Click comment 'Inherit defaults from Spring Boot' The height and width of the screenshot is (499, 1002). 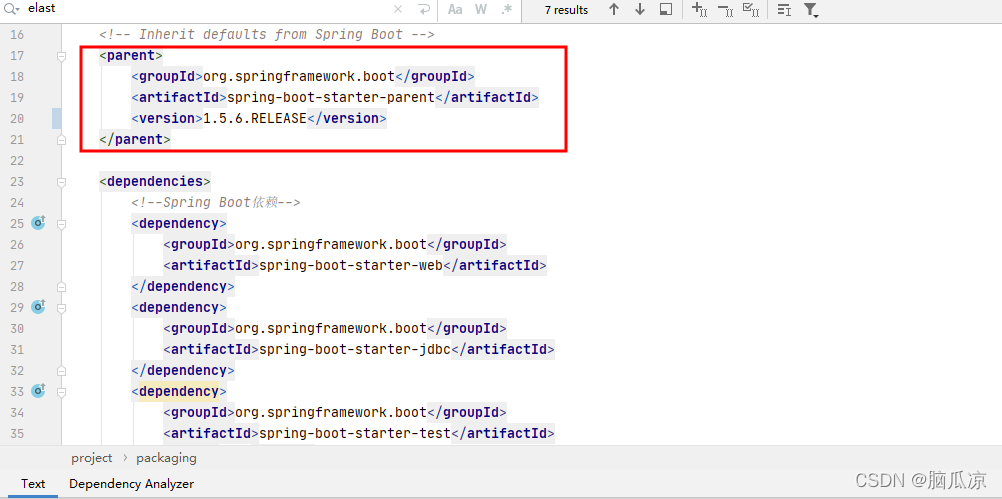tap(271, 35)
